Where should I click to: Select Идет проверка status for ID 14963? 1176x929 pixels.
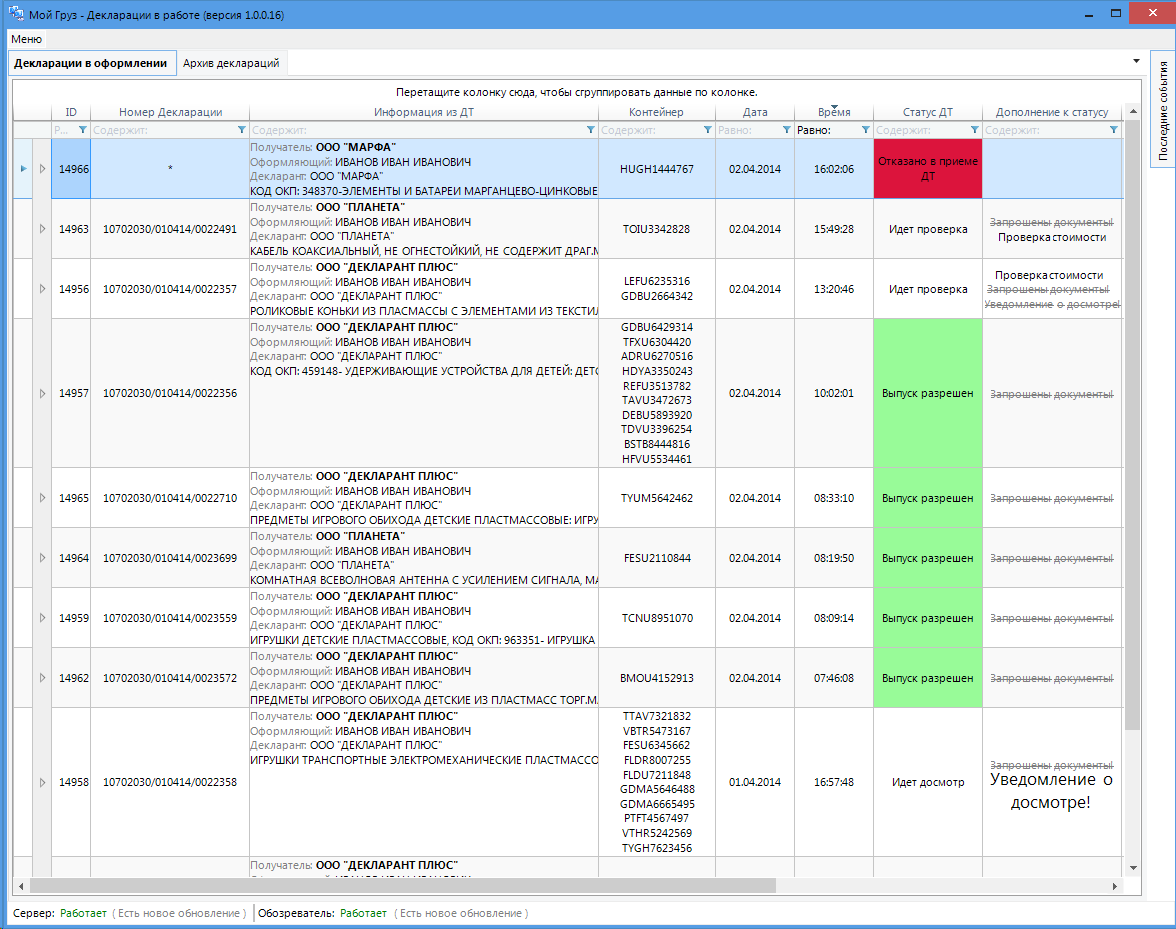(x=928, y=229)
